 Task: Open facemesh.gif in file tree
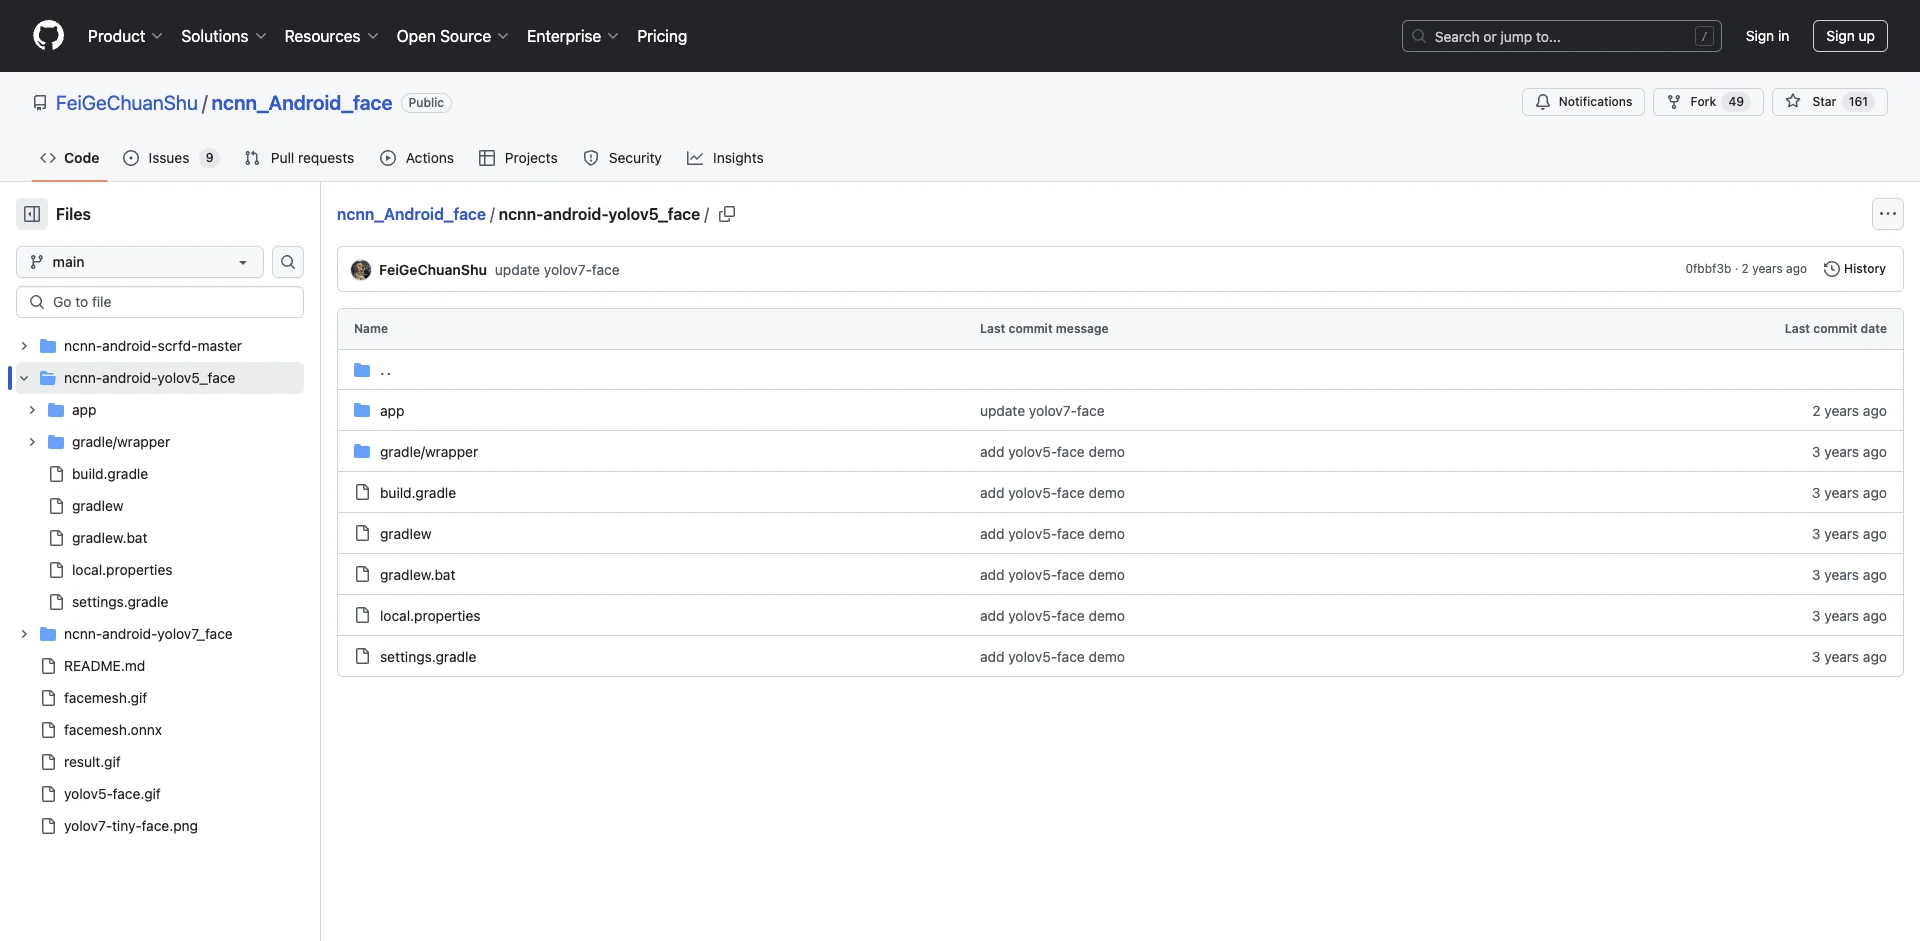click(x=105, y=698)
